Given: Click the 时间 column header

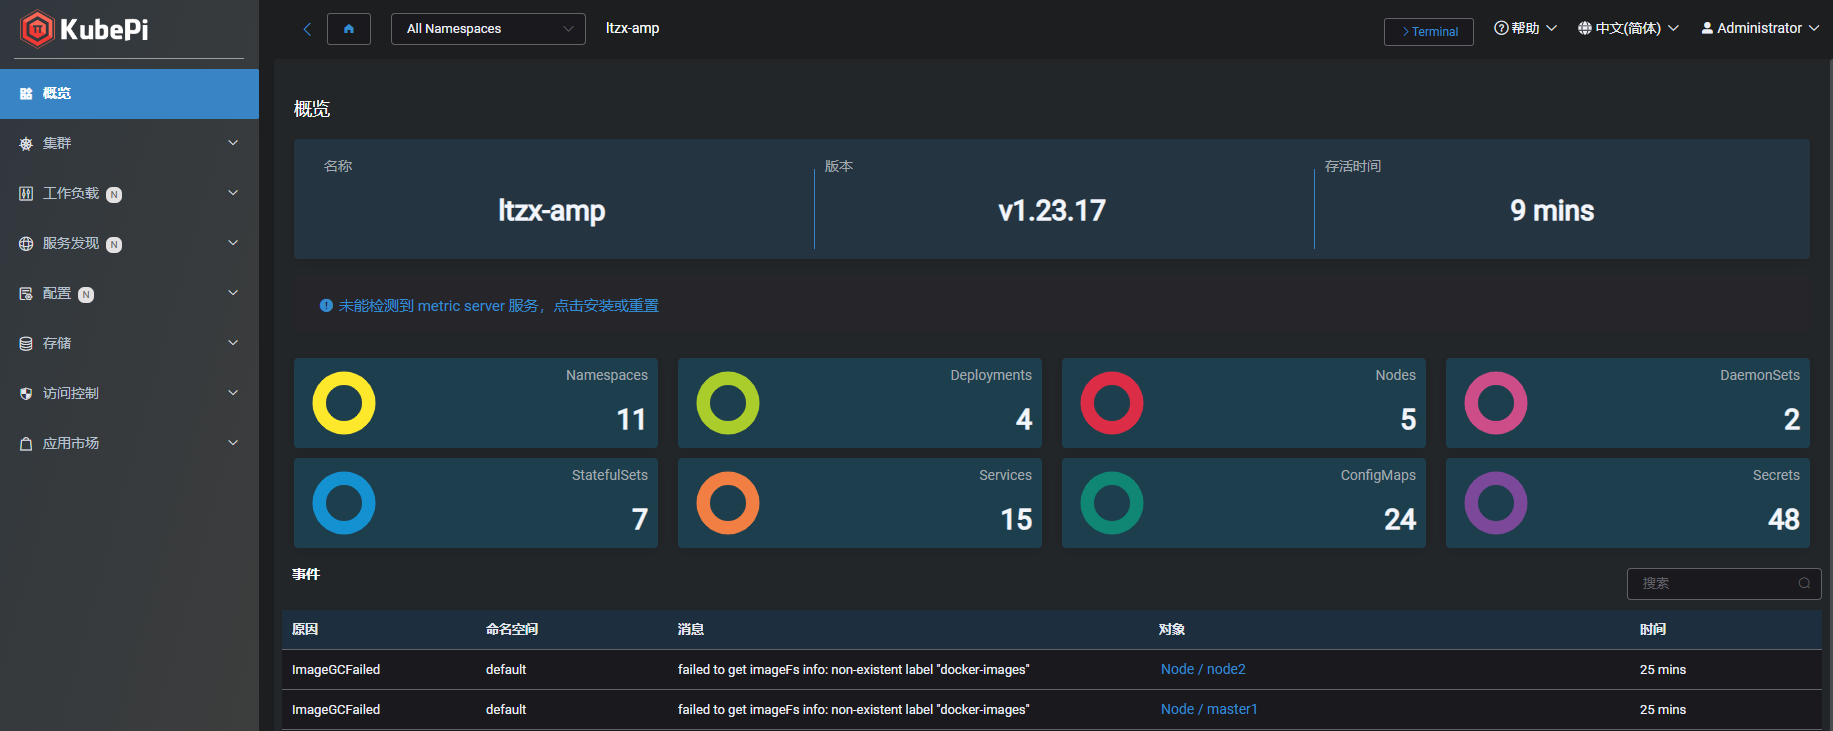Looking at the screenshot, I should (x=1653, y=630).
